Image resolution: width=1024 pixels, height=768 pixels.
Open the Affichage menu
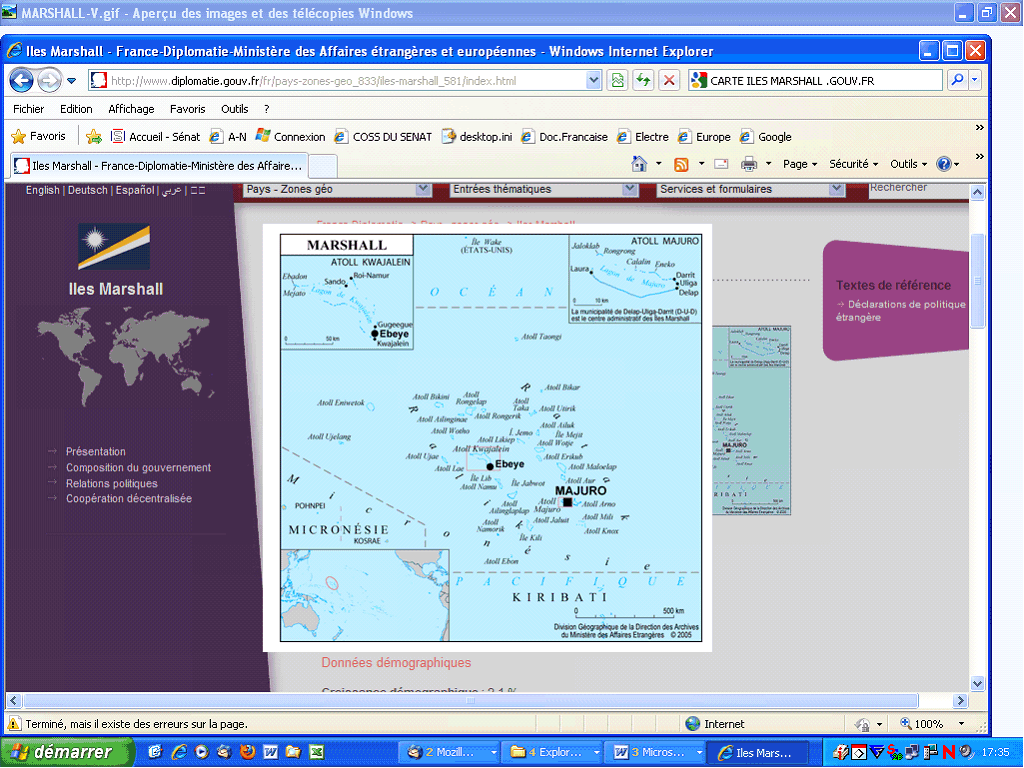131,109
